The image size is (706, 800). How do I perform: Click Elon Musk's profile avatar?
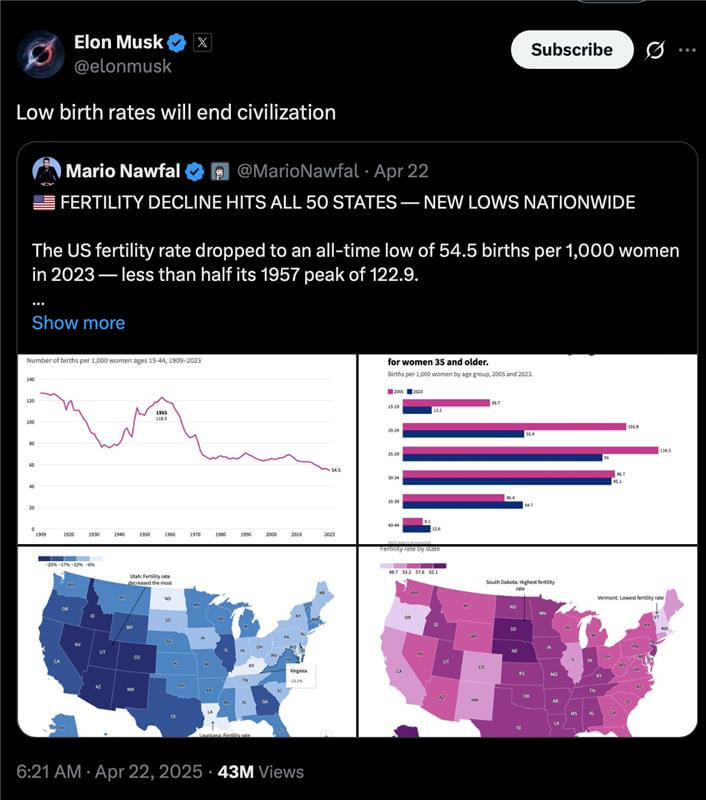click(x=42, y=53)
